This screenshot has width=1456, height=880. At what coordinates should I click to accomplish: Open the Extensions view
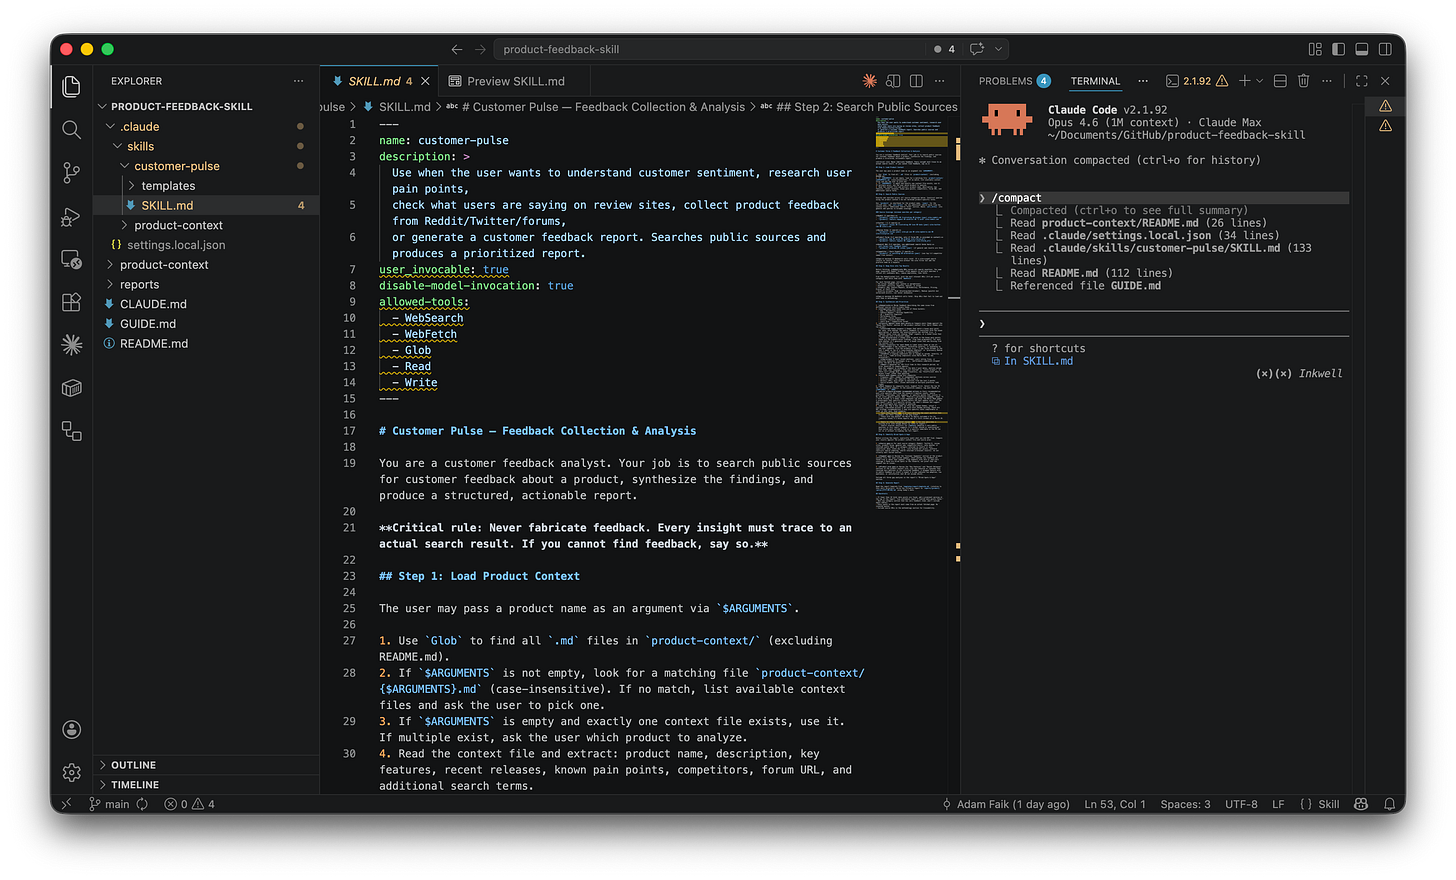71,302
